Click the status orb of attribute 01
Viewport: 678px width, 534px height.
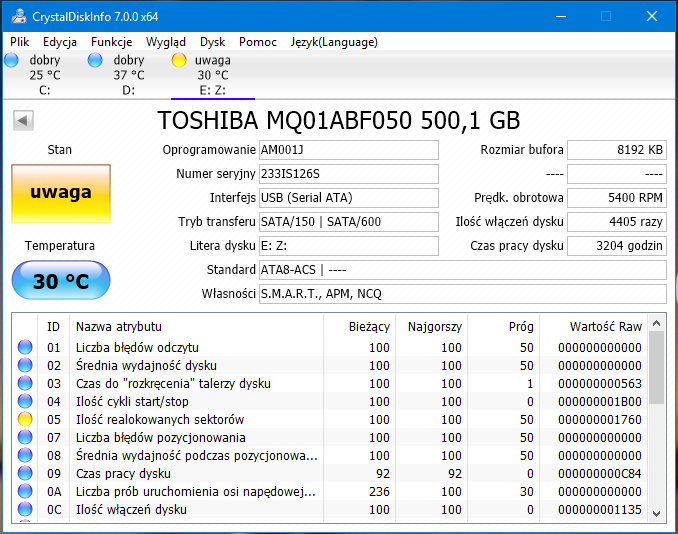[x=25, y=347]
